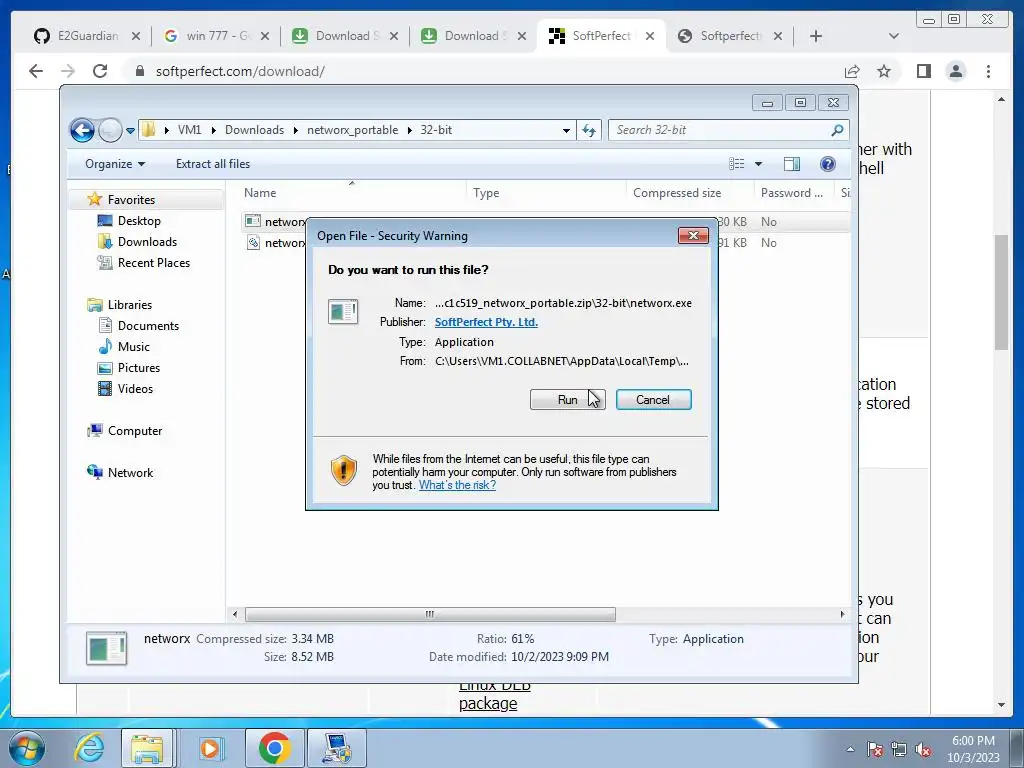Click the Explorer refresh button
The height and width of the screenshot is (768, 1024).
click(x=589, y=131)
